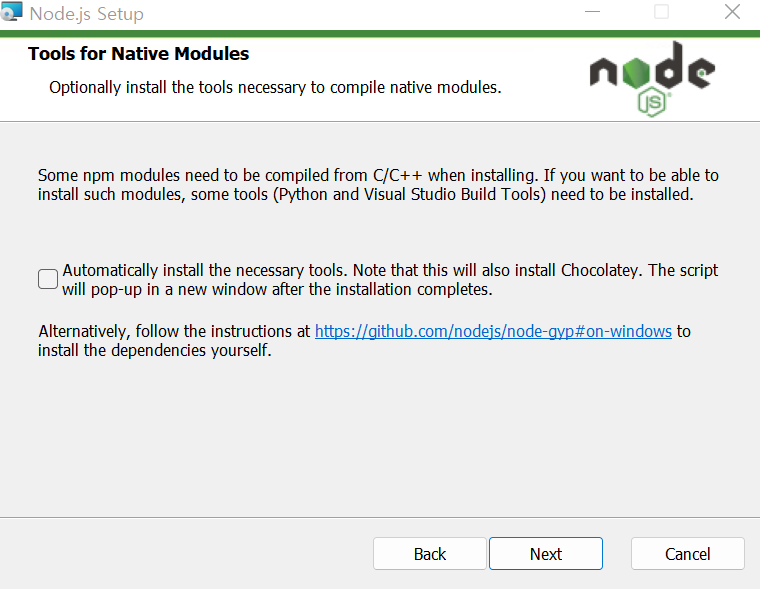The width and height of the screenshot is (760, 589).
Task: Go to the next setup step
Action: click(546, 554)
